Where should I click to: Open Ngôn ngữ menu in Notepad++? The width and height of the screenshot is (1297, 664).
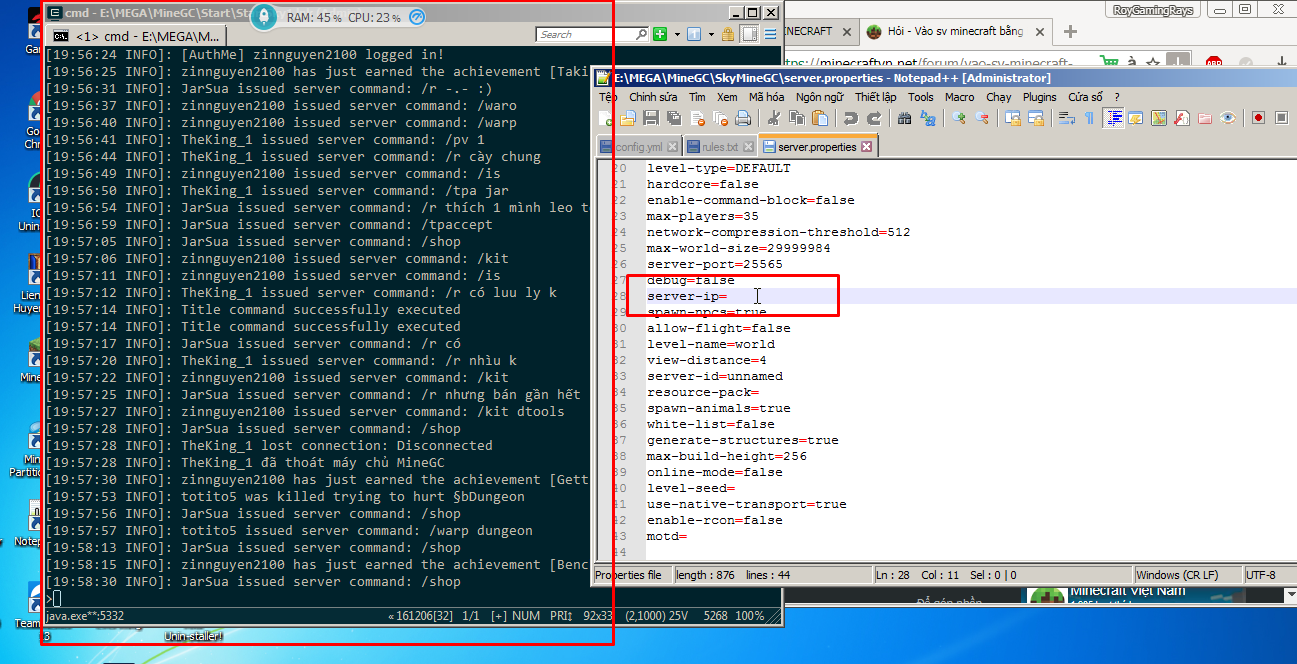(820, 97)
